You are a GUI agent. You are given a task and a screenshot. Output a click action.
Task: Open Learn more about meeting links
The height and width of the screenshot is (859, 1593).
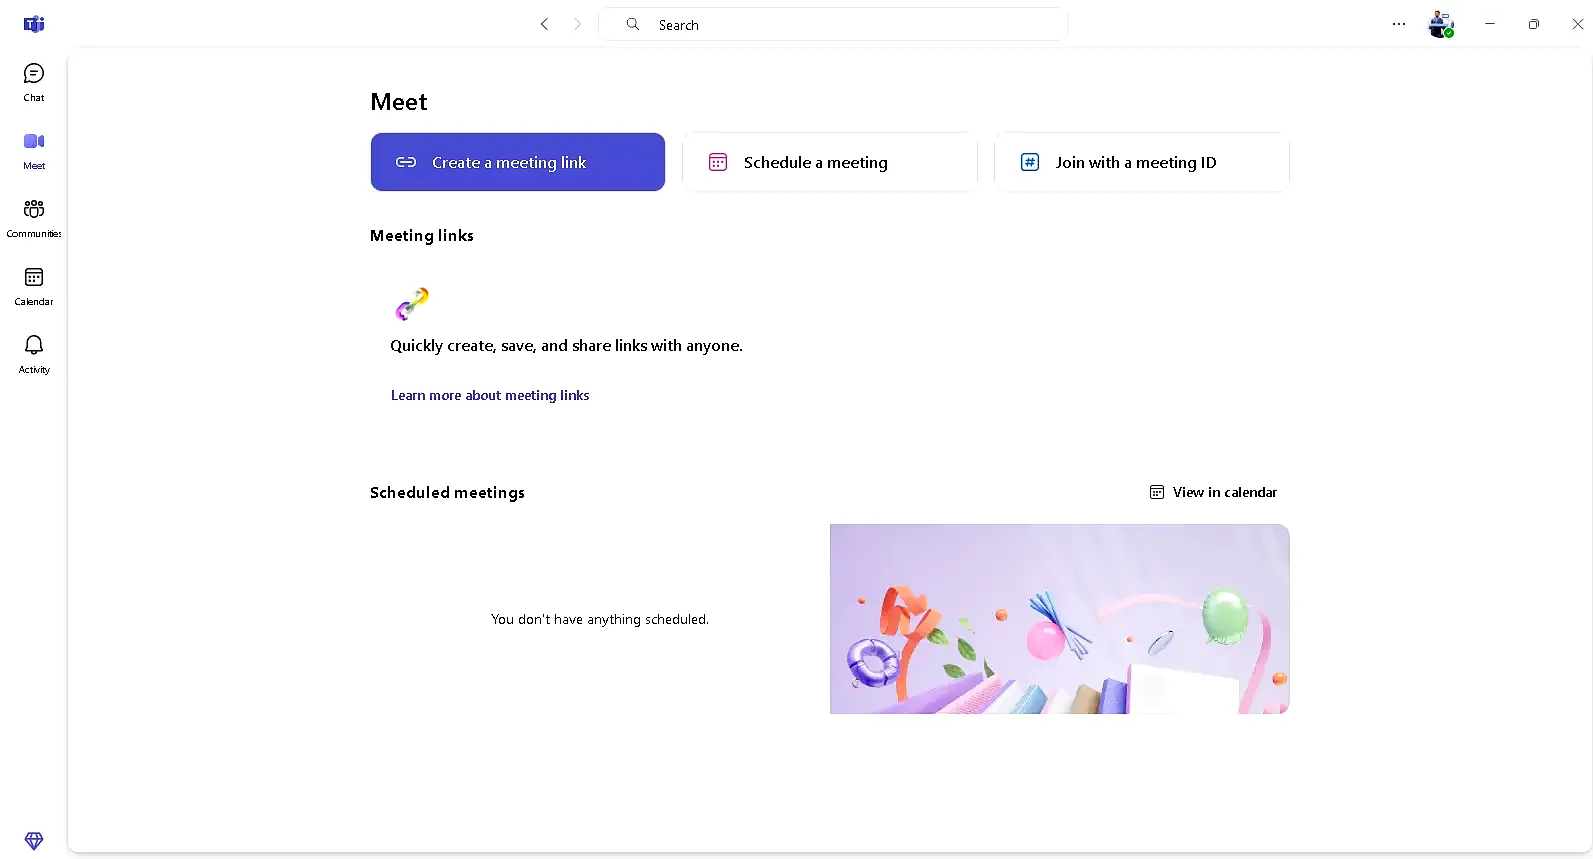(x=490, y=395)
